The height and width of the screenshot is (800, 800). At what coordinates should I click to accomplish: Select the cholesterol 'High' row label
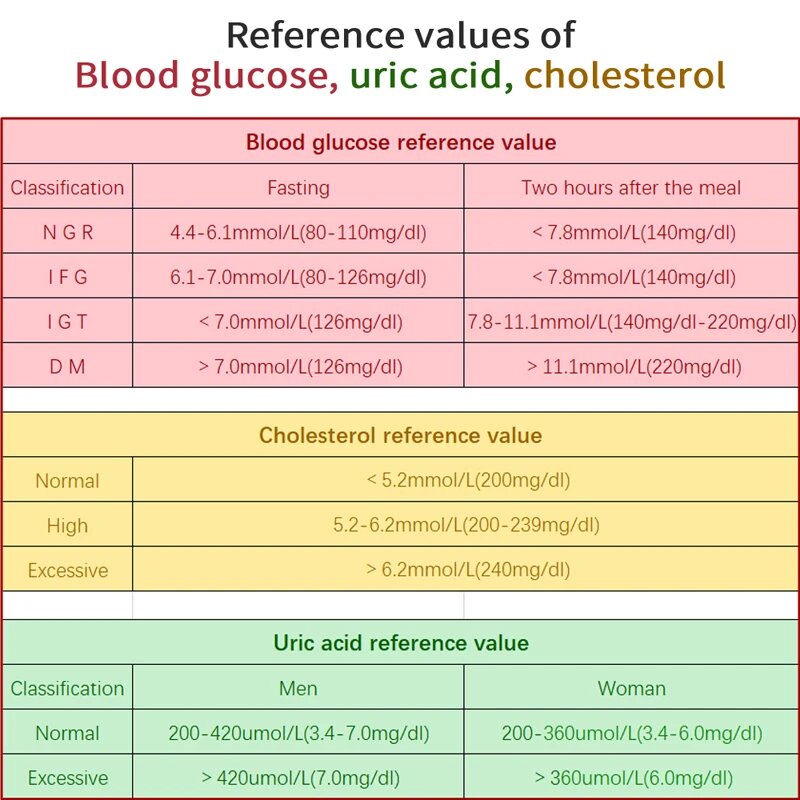pos(67,526)
